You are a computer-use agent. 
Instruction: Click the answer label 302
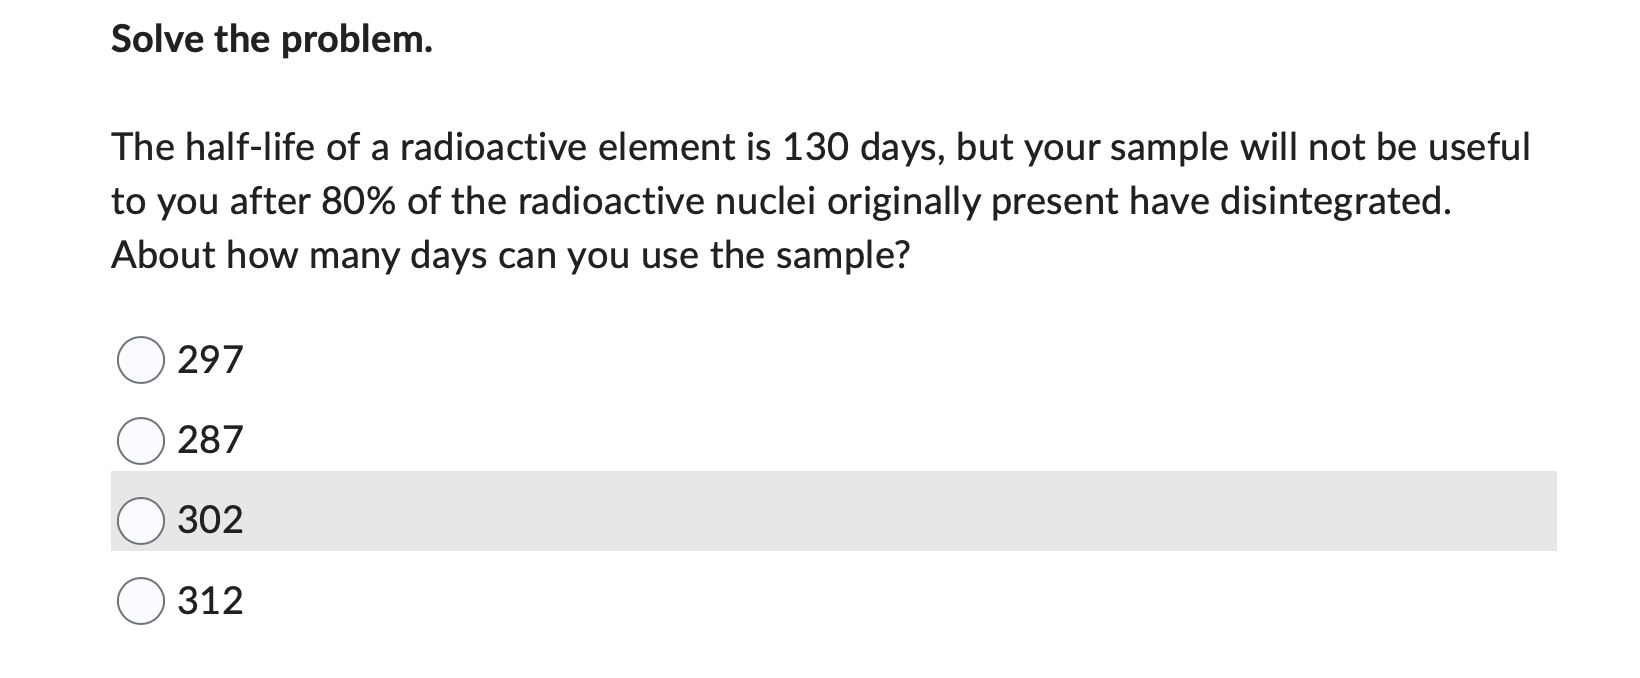click(x=210, y=520)
